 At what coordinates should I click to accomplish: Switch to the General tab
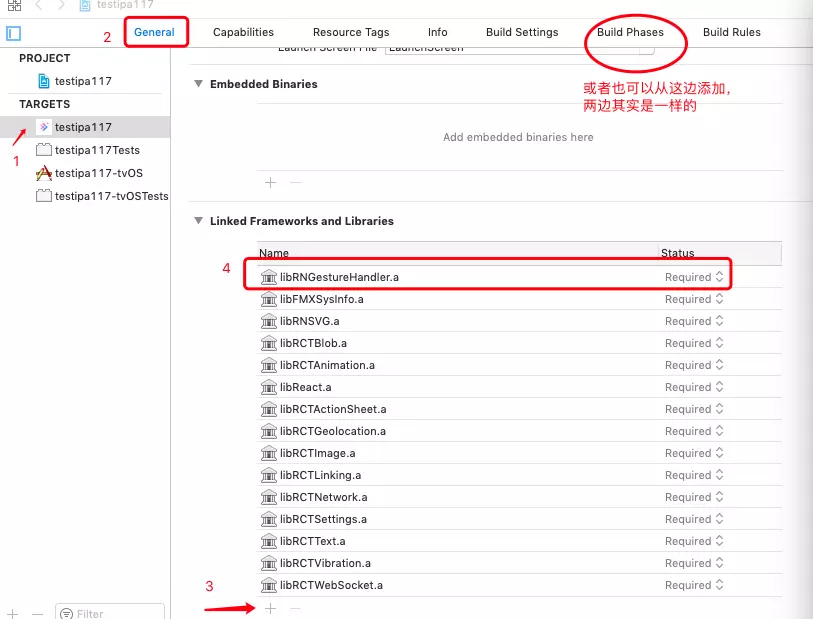154,32
